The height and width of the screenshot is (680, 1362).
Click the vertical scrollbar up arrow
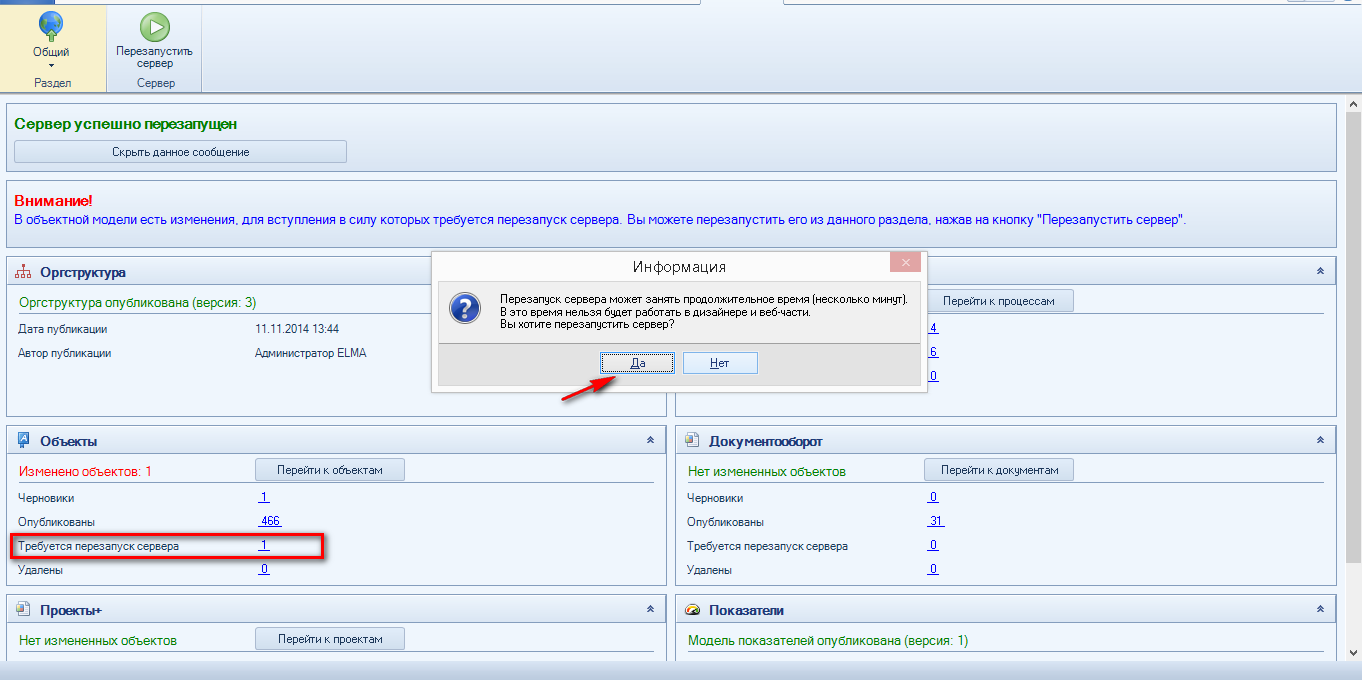1353,104
